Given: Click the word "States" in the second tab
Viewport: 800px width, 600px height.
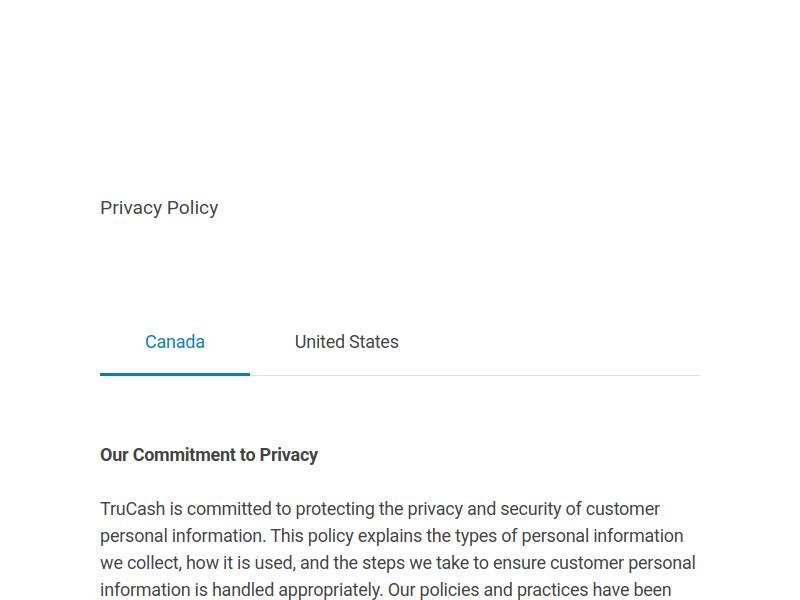Looking at the screenshot, I should [x=373, y=342].
